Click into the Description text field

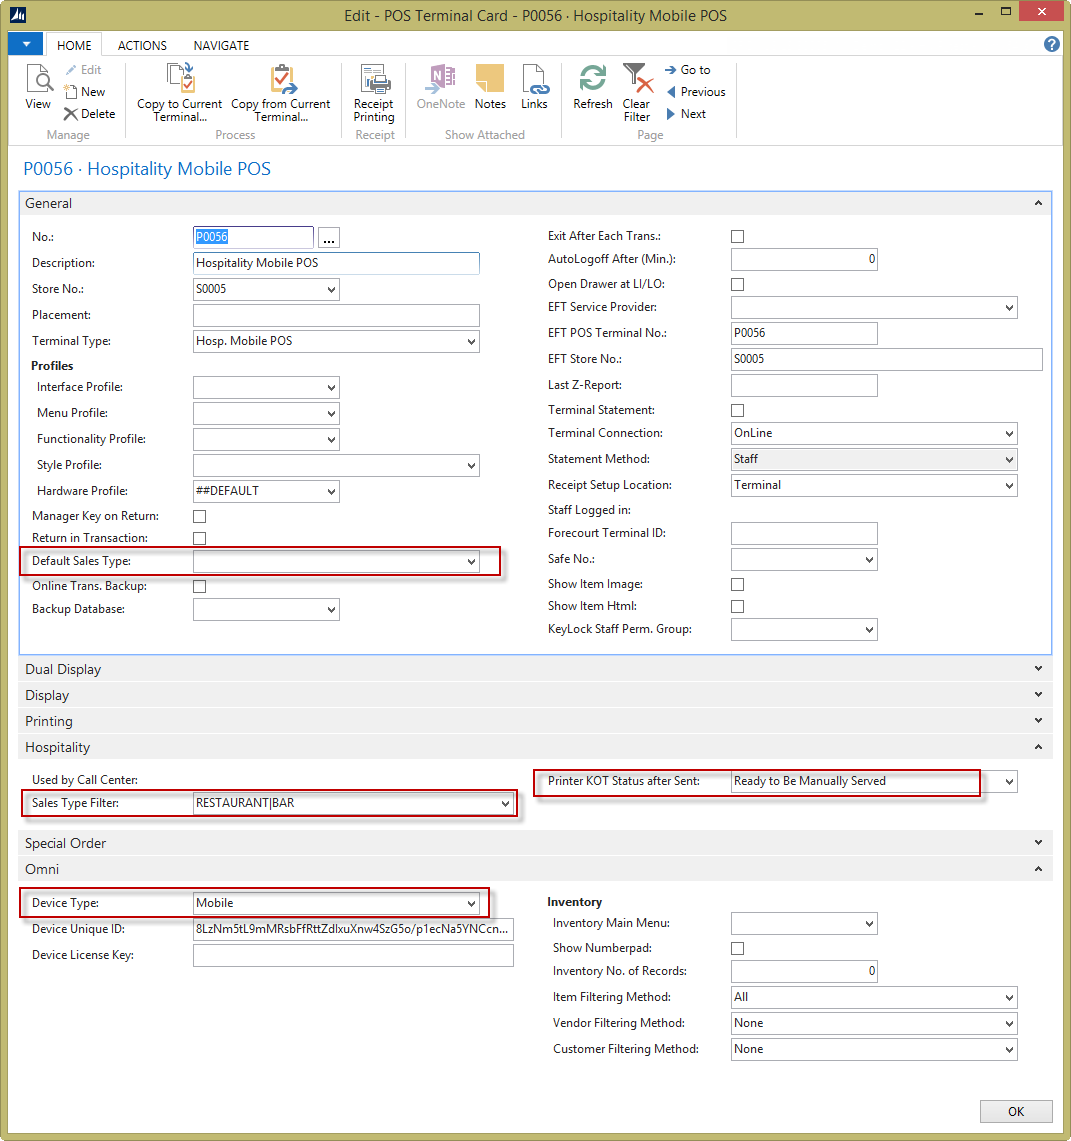click(x=336, y=264)
